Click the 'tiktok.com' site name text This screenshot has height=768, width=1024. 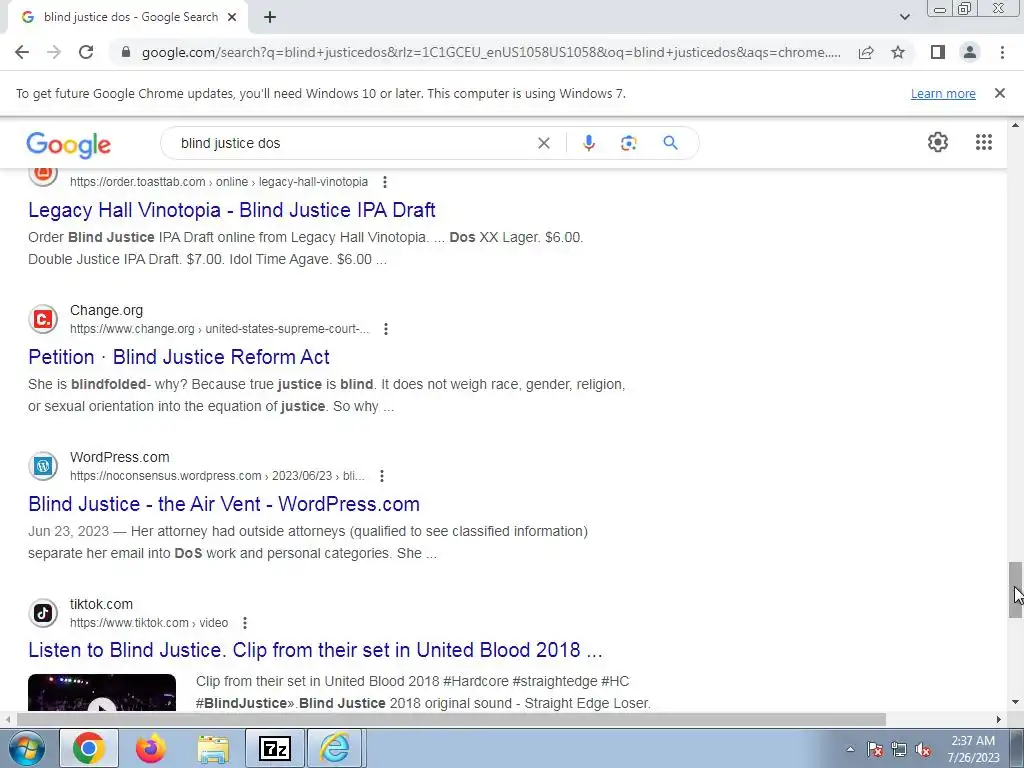101,604
